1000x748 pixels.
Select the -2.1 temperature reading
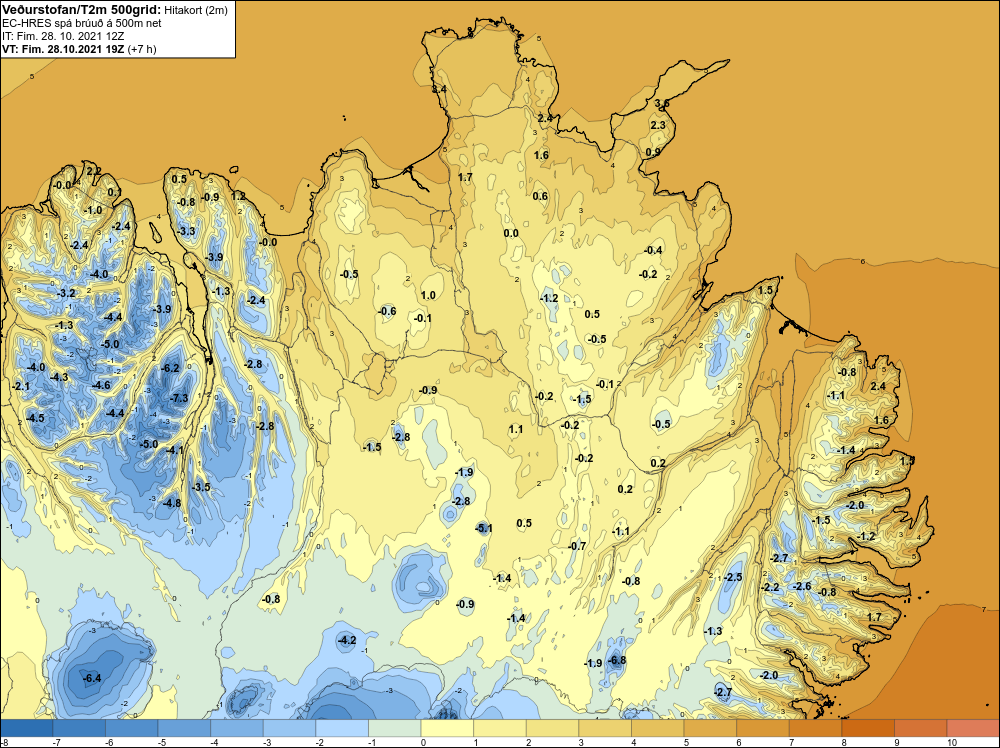click(21, 386)
